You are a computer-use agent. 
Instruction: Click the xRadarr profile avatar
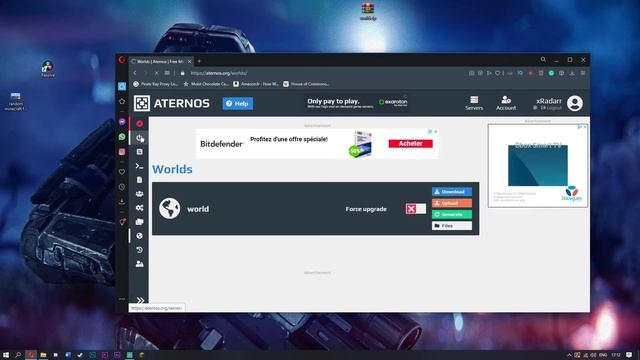575,103
